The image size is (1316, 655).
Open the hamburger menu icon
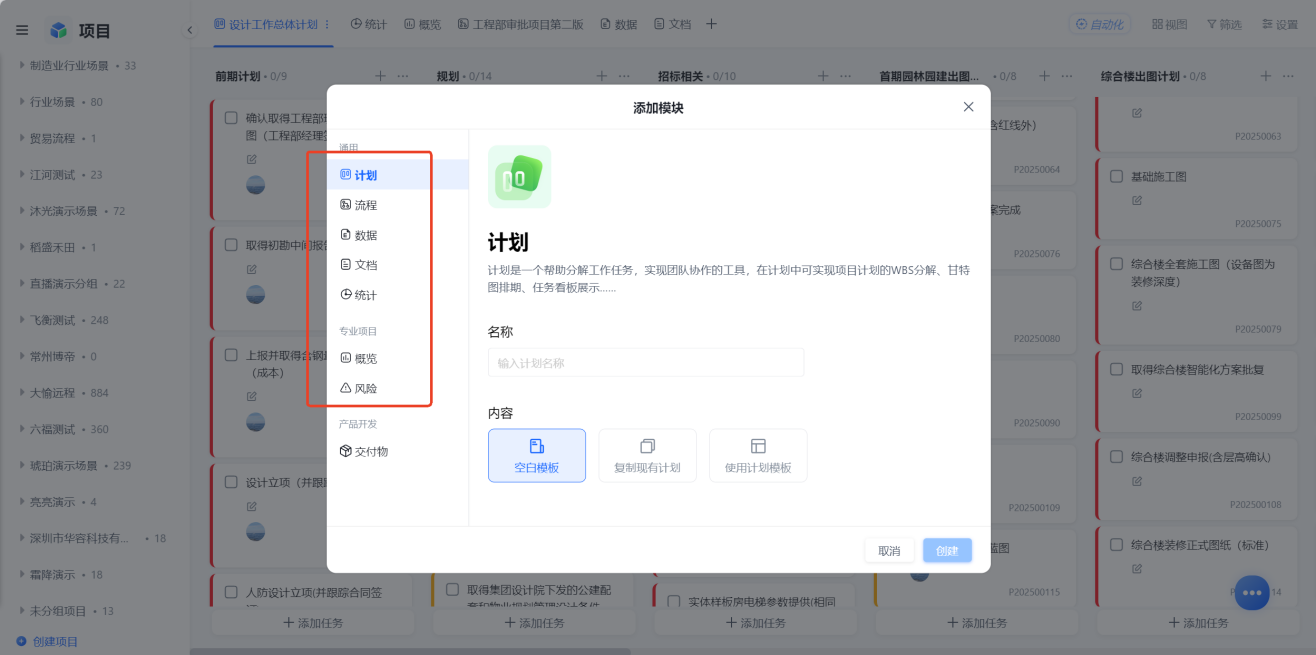(x=22, y=30)
